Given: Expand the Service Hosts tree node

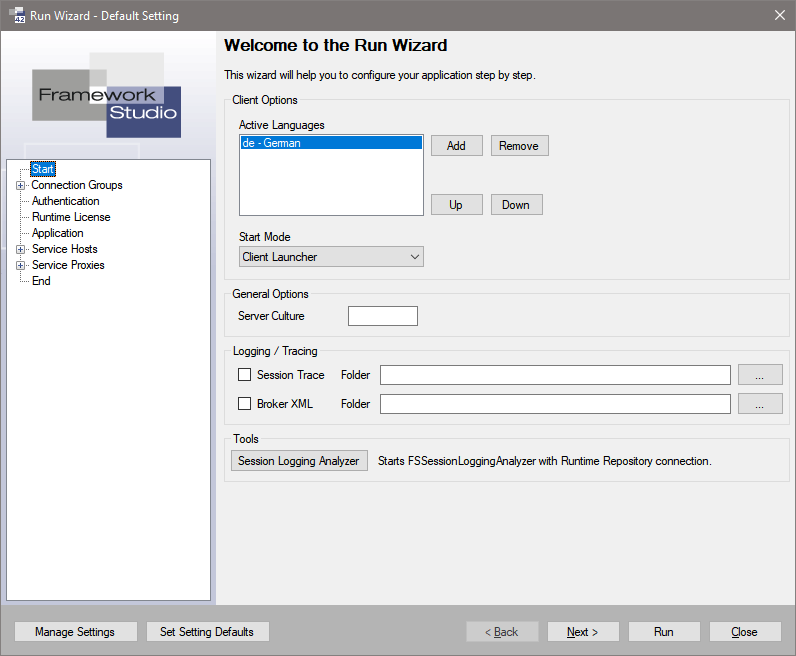Looking at the screenshot, I should (x=20, y=249).
